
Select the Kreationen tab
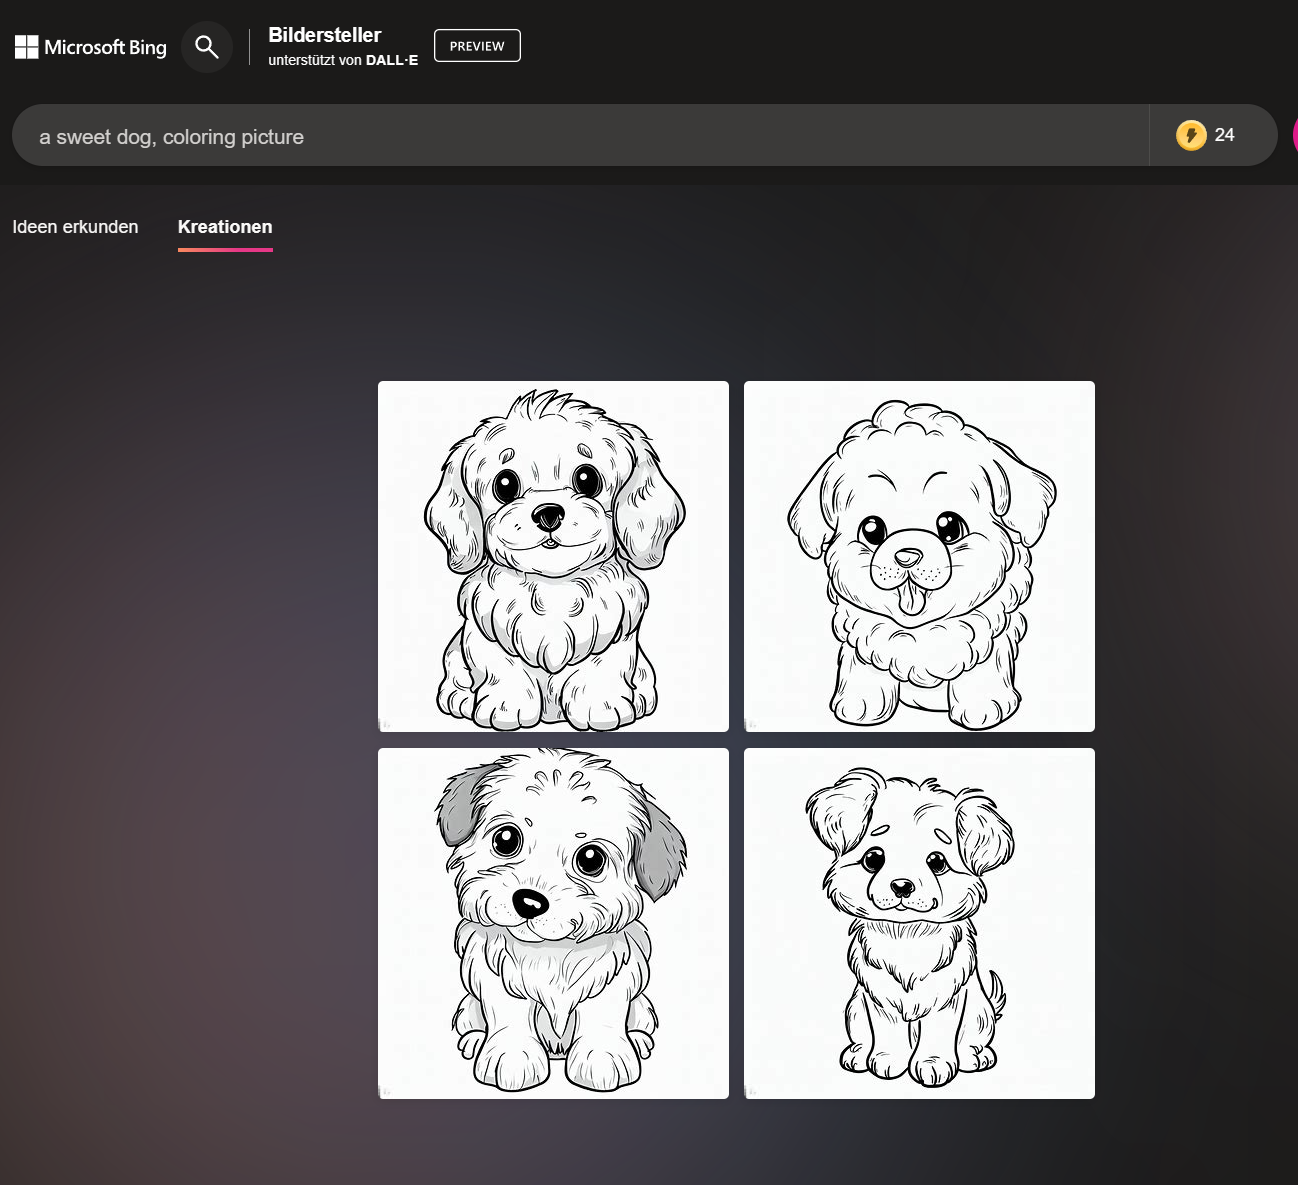[225, 227]
